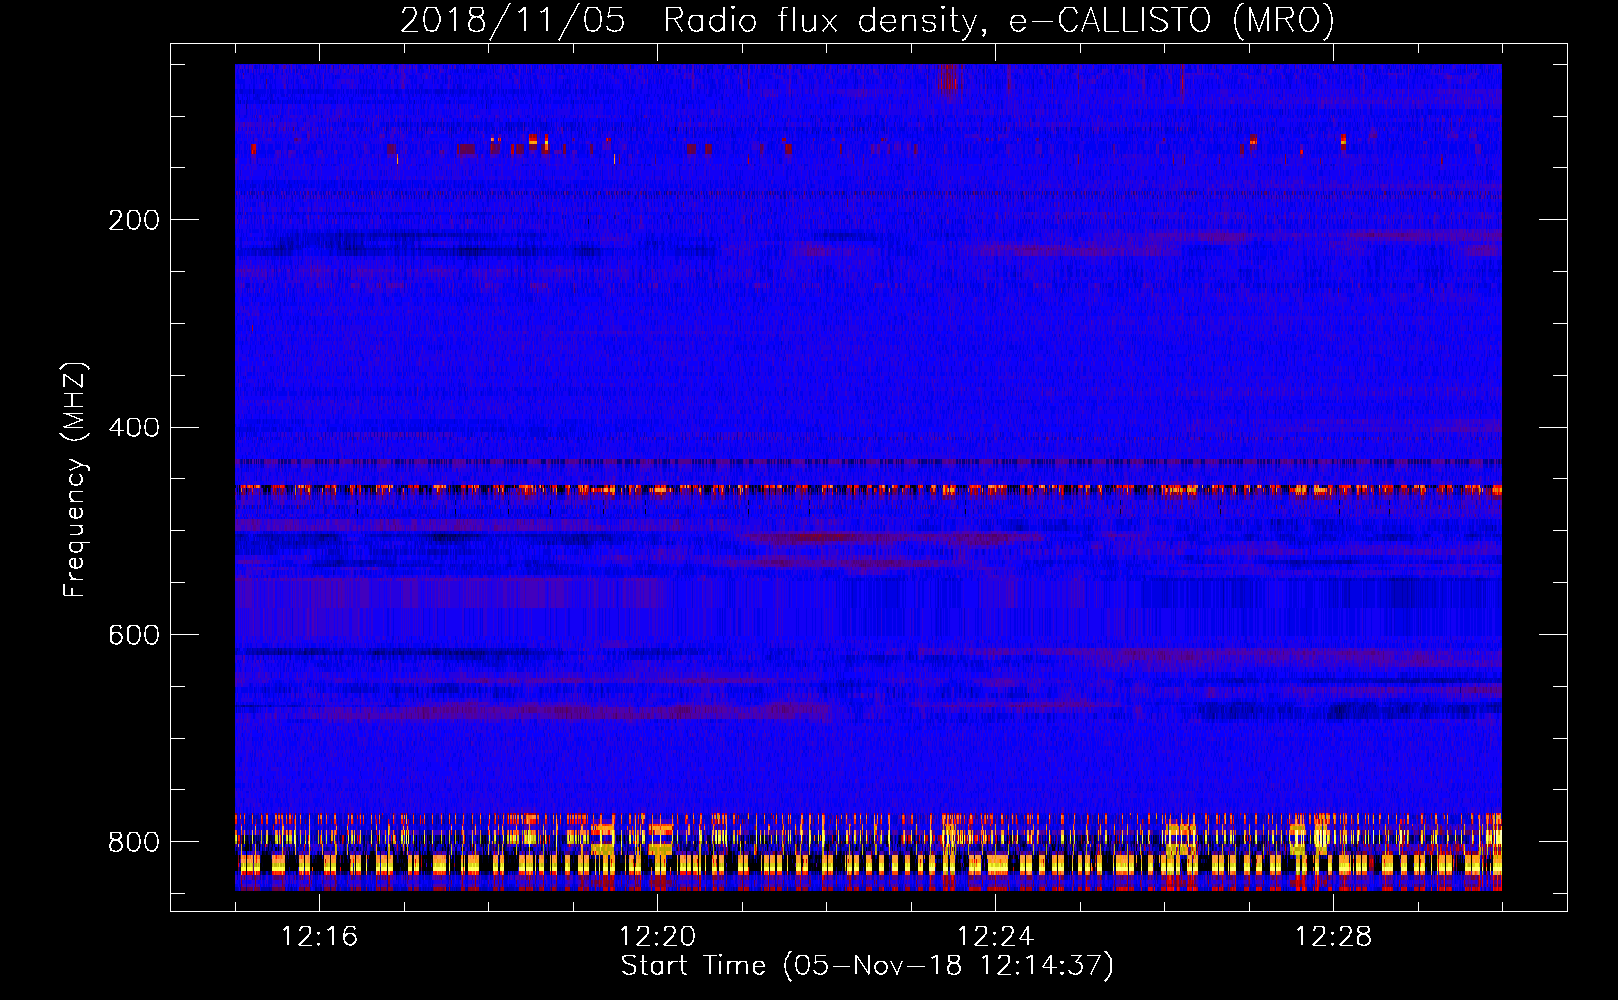1618x1000 pixels.
Task: Click the 12:24 time axis label
Action: point(995,937)
